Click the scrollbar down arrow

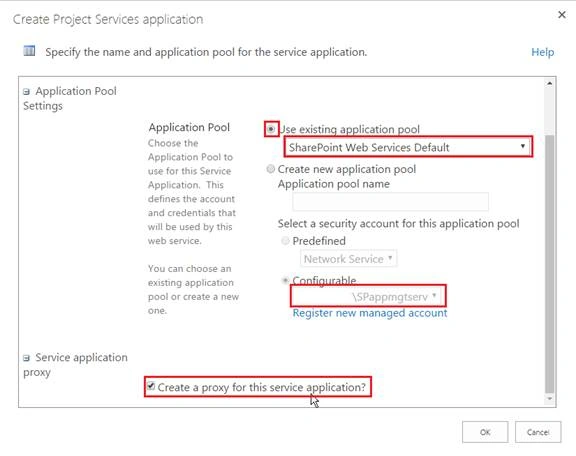tap(549, 399)
